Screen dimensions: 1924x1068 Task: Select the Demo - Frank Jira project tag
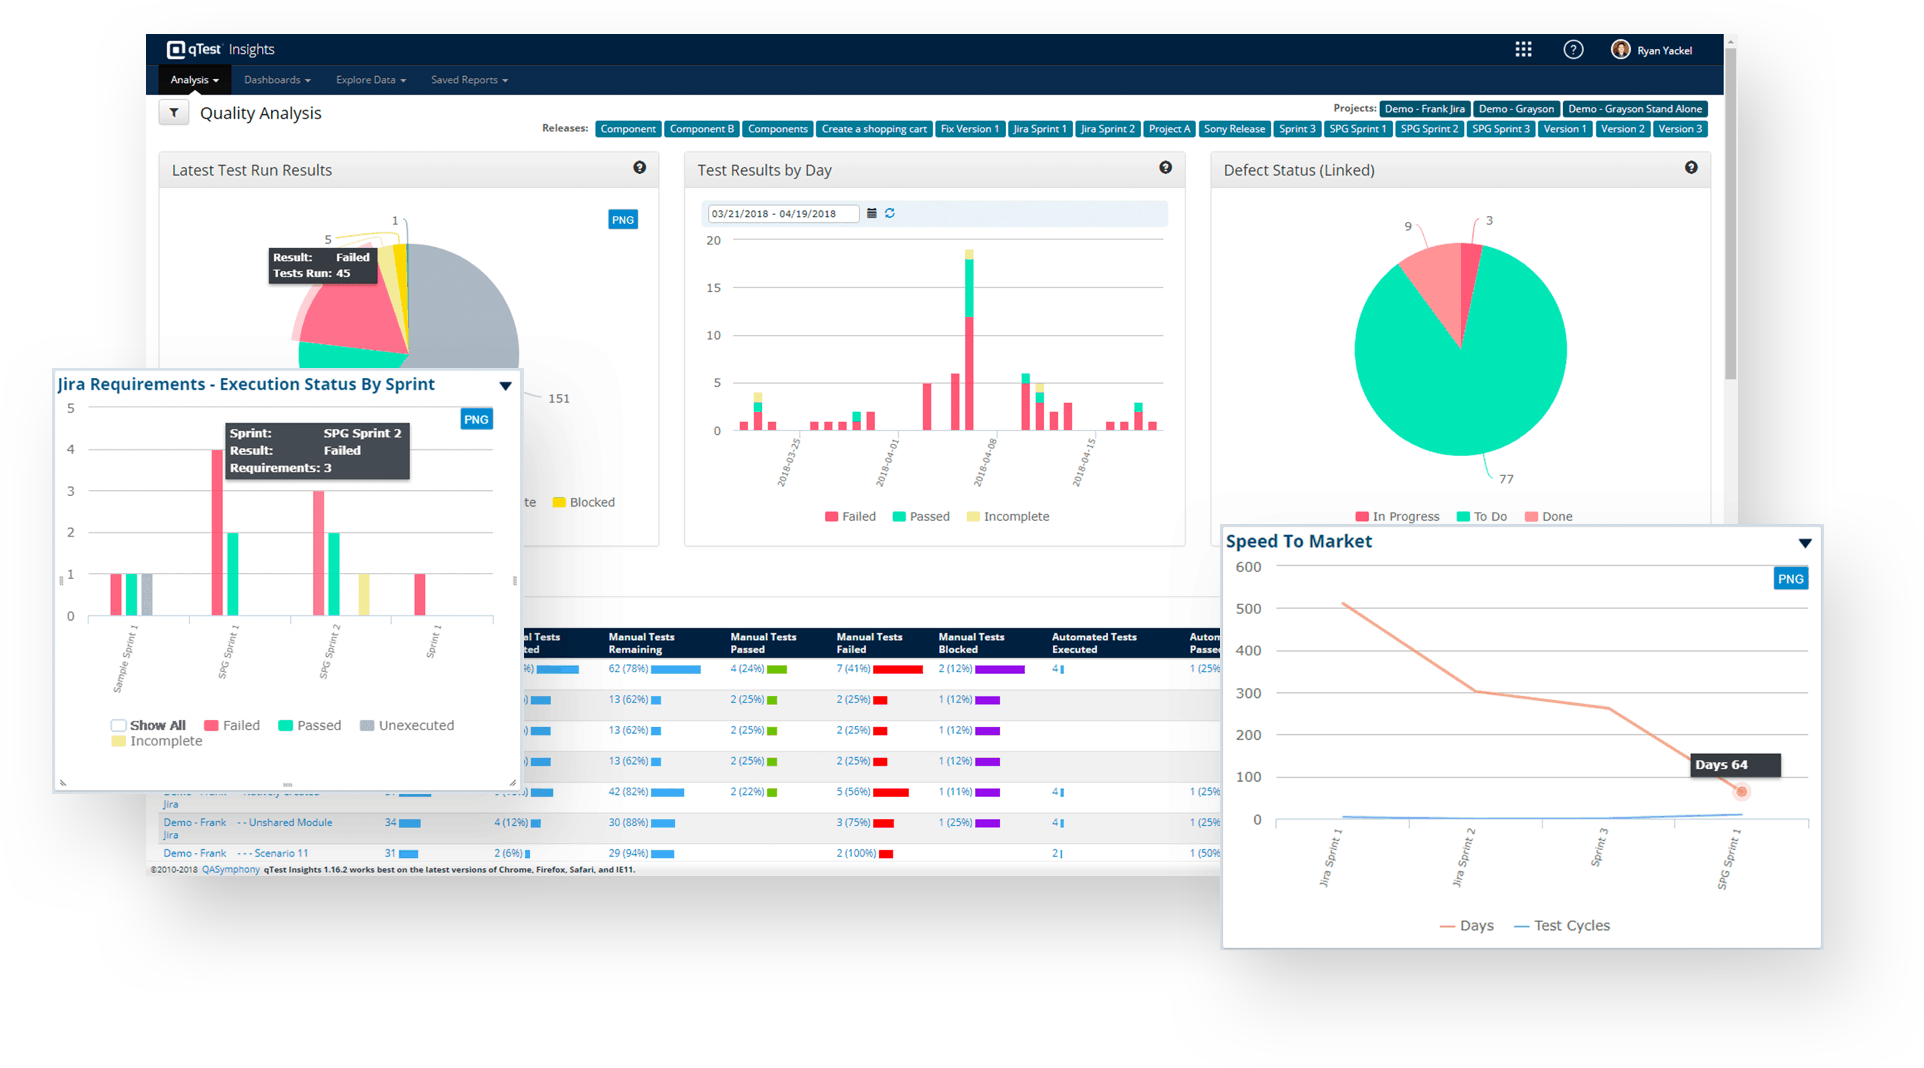1425,109
